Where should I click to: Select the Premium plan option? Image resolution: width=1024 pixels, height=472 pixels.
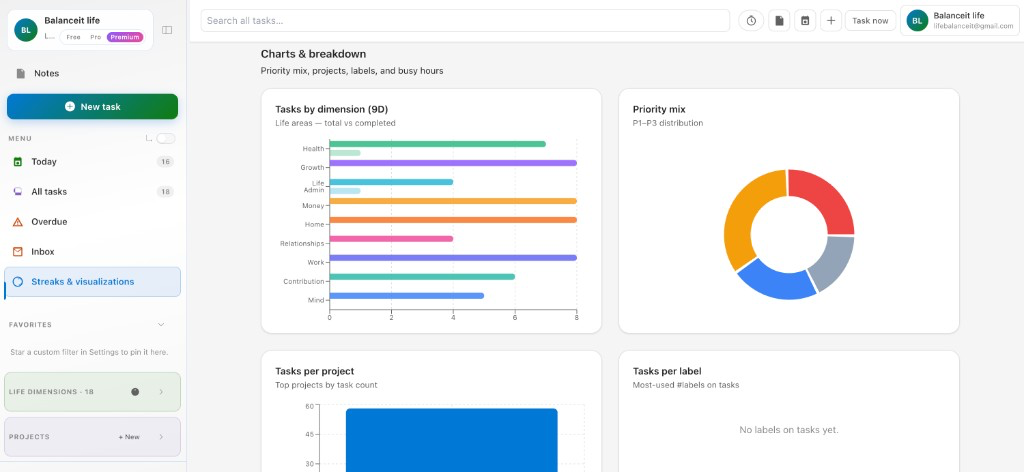click(x=125, y=37)
